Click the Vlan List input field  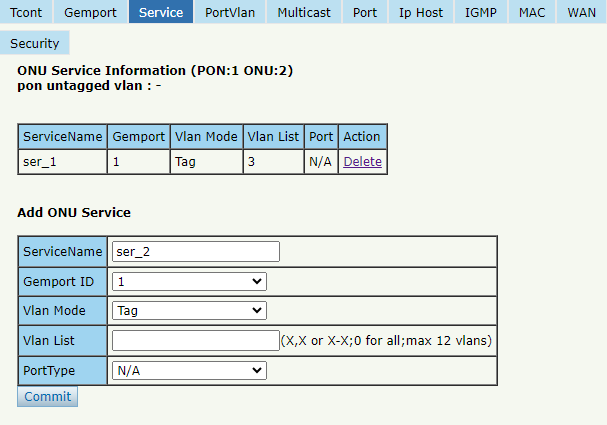click(195, 340)
